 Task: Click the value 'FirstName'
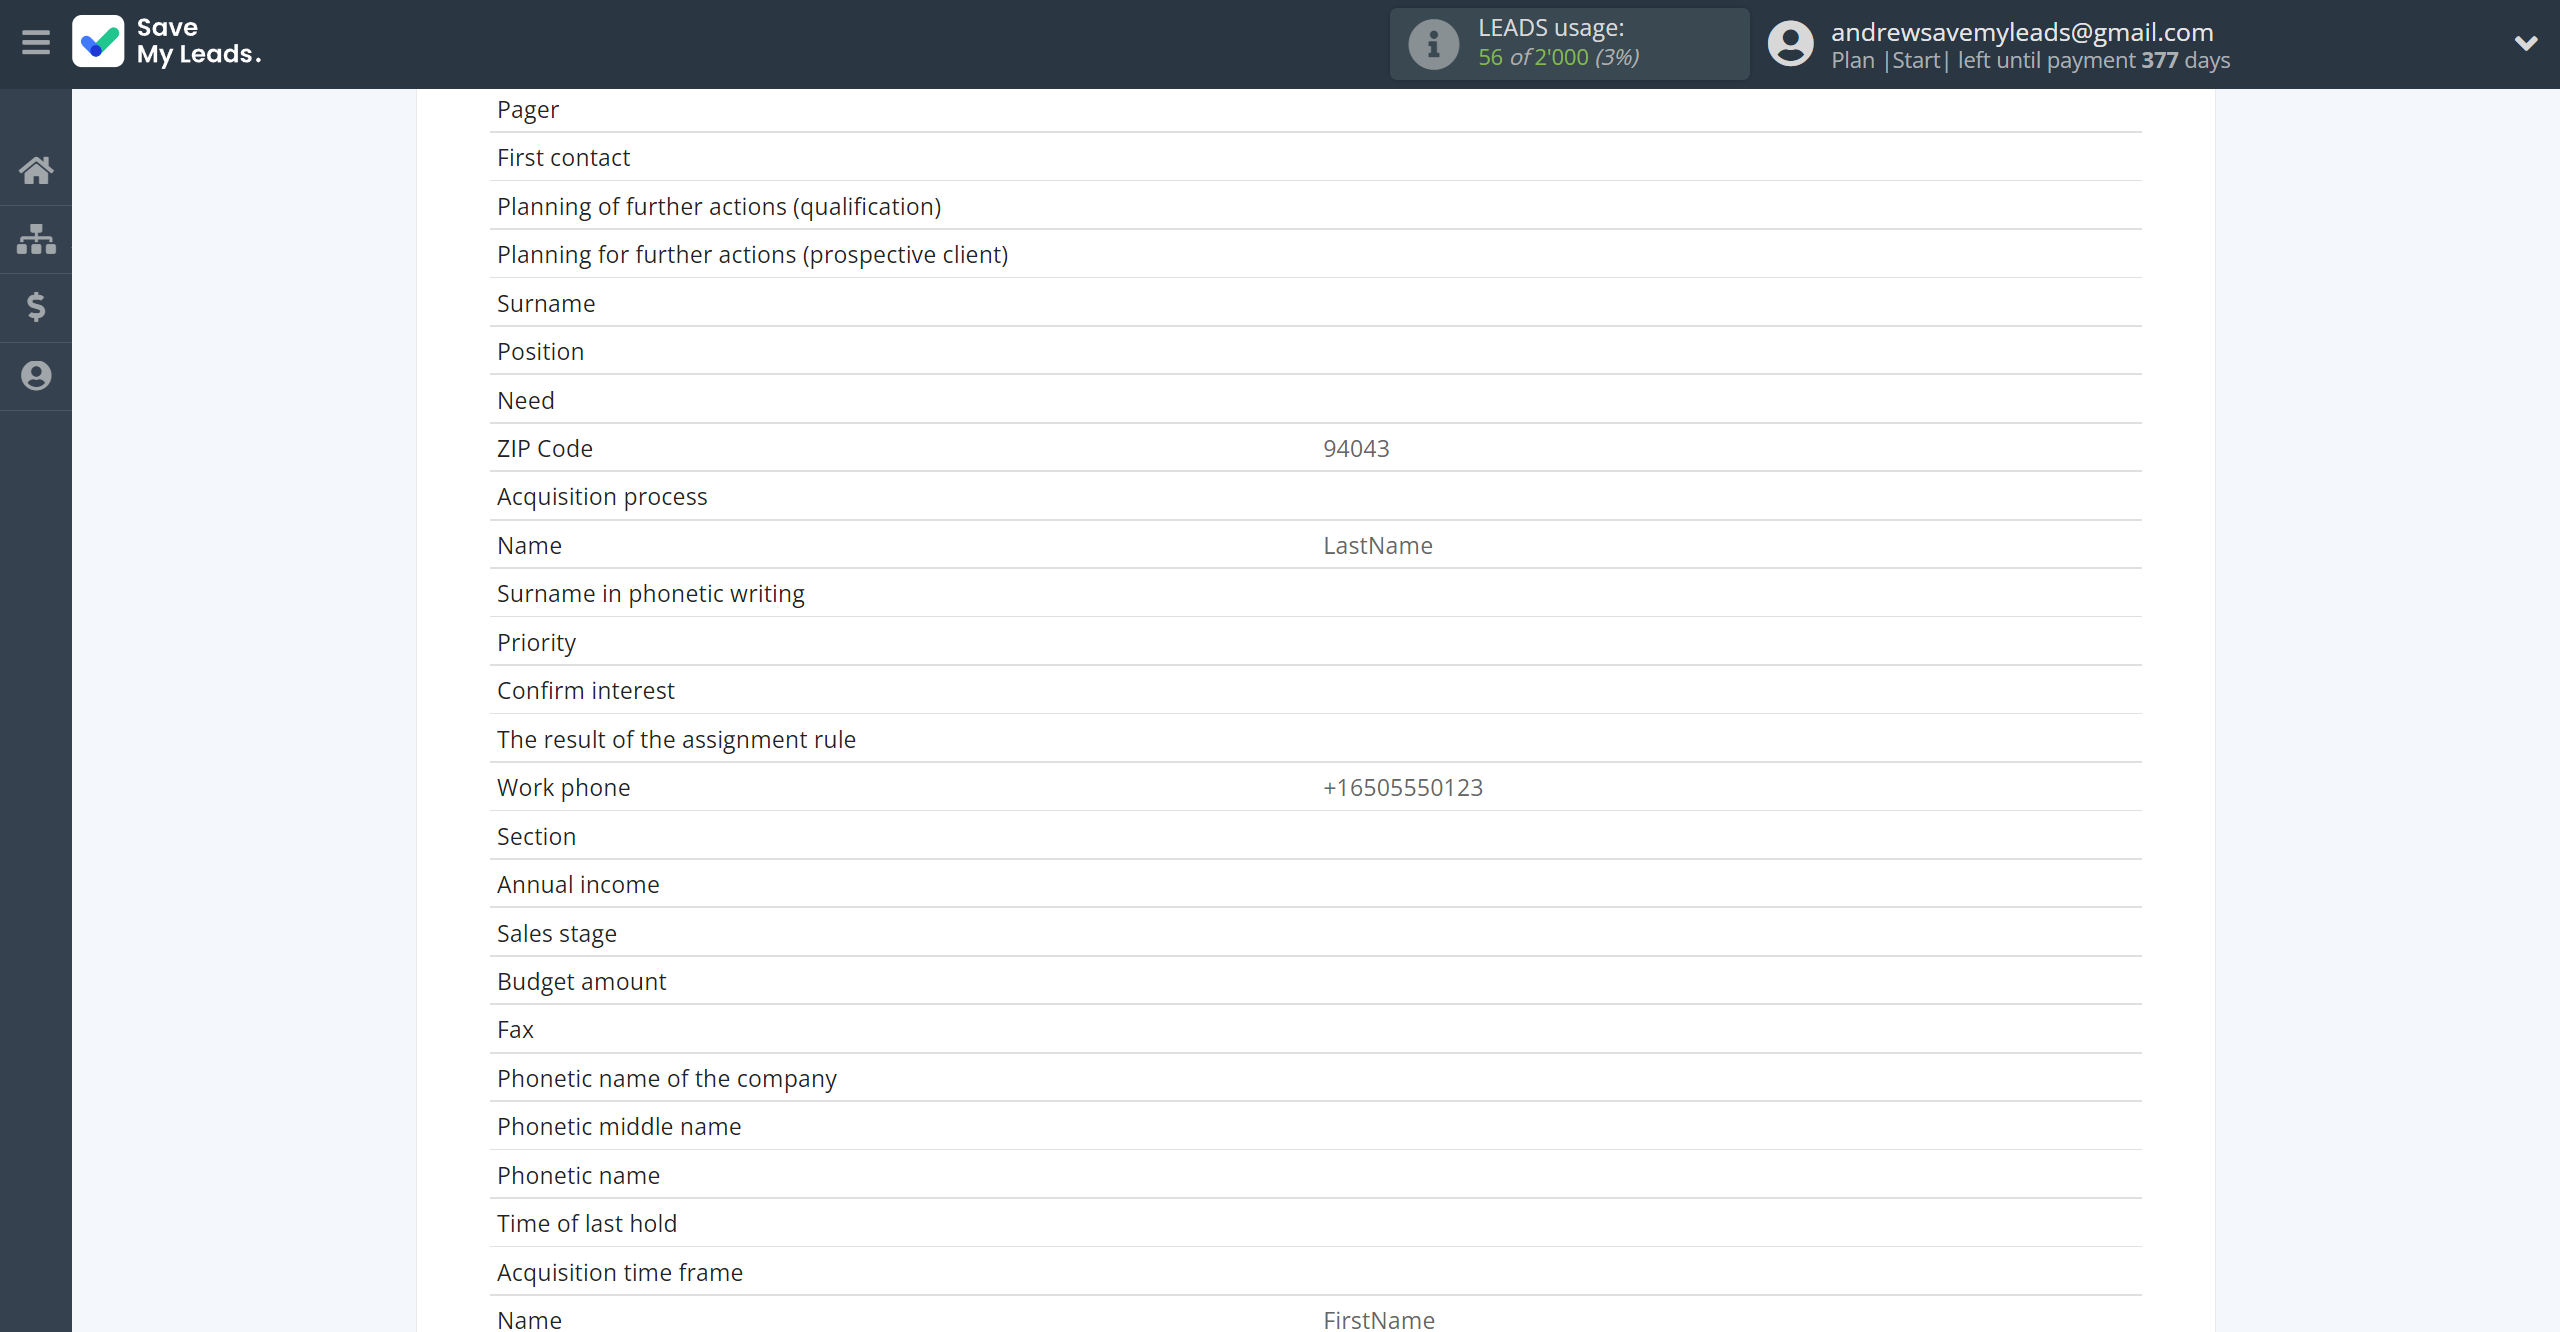[x=1379, y=1320]
